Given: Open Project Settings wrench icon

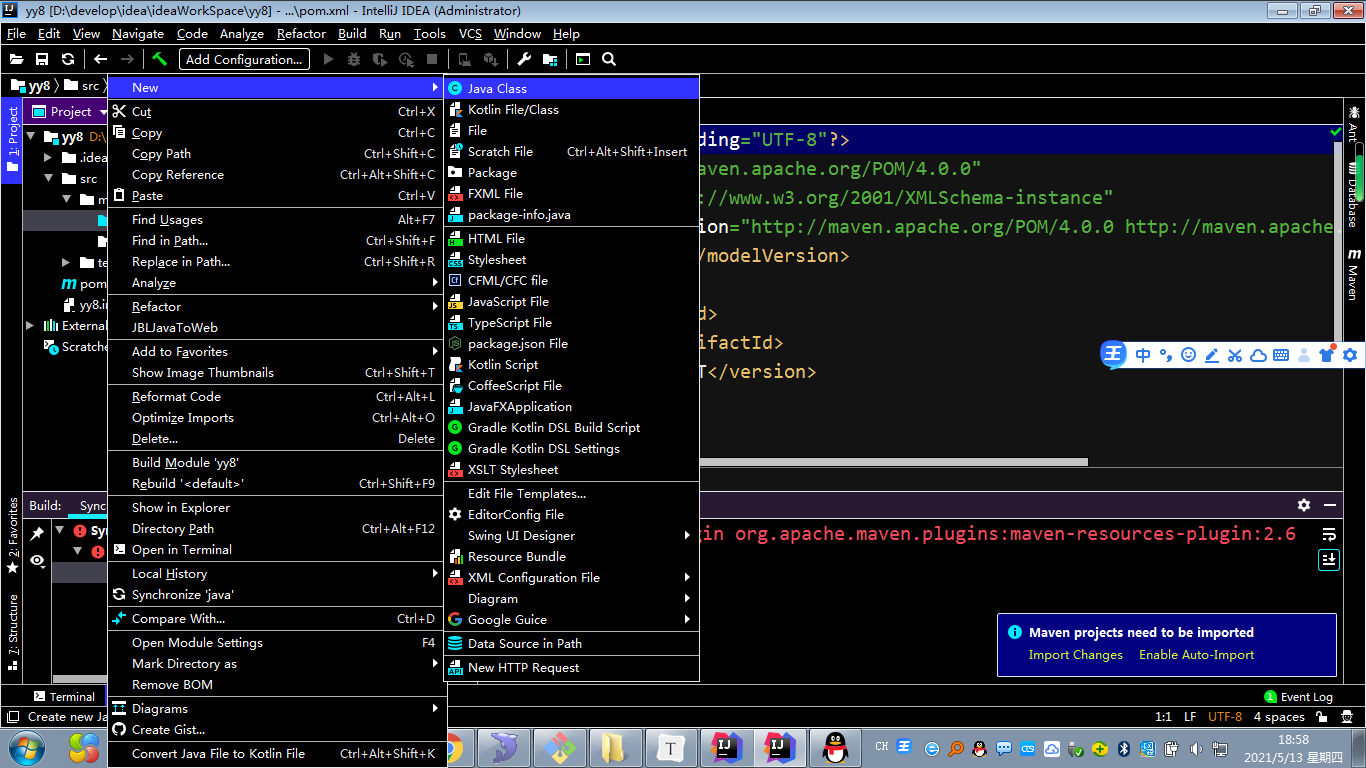Looking at the screenshot, I should [523, 60].
